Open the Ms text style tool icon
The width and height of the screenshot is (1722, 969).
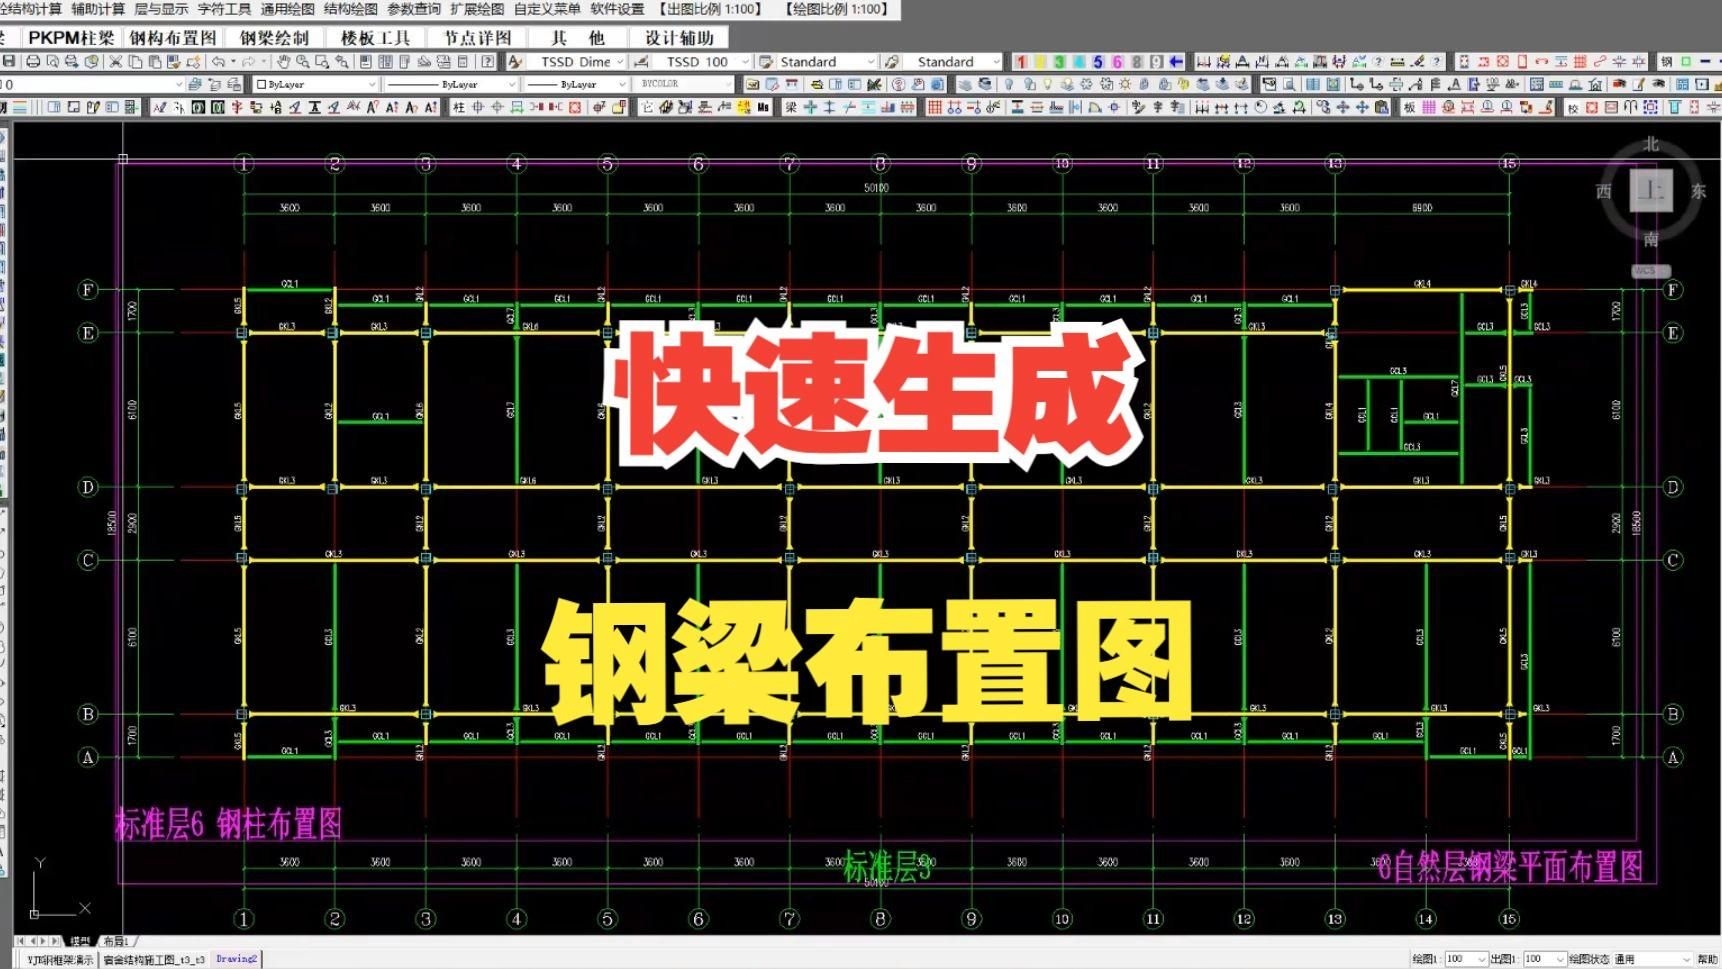[x=762, y=107]
